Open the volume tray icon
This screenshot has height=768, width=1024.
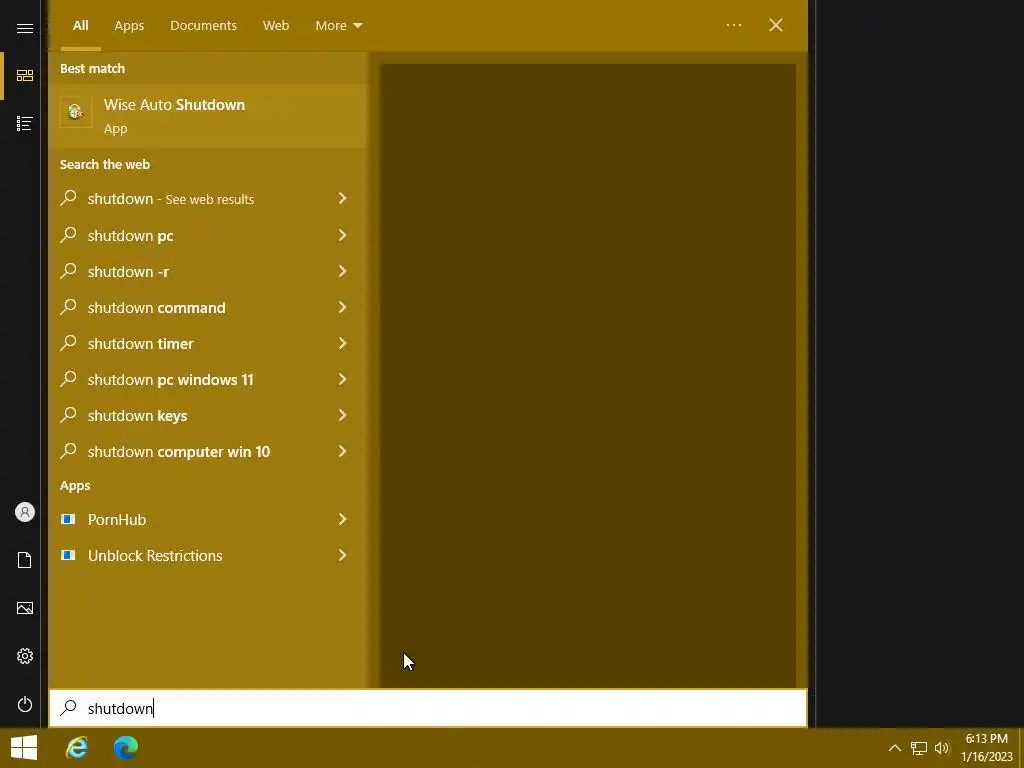tap(942, 748)
